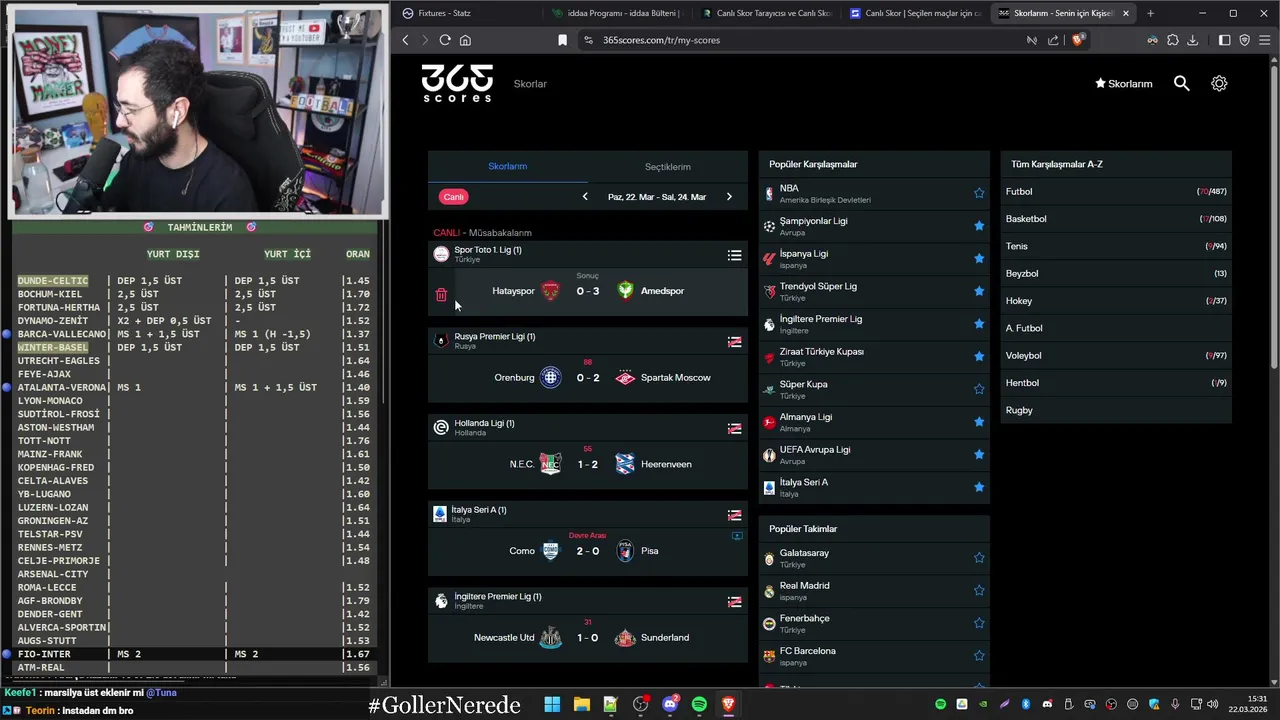This screenshot has width=1280, height=720.
Task: Toggle favorite star for Ziraat Türkiye Kupası
Action: coord(979,356)
